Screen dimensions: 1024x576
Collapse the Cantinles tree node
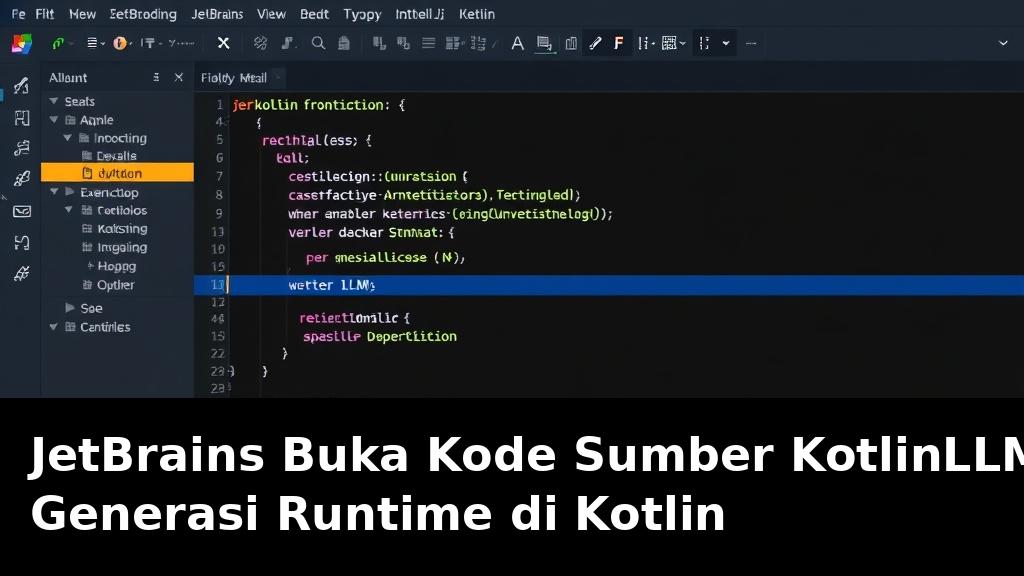coord(54,327)
